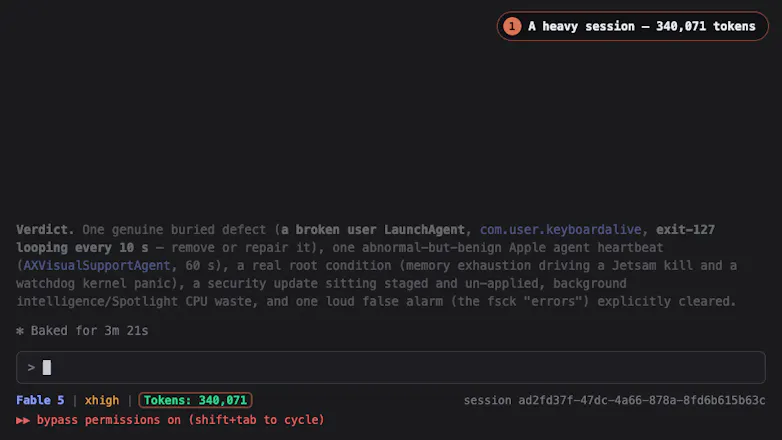Click the bypass permissions on status line
This screenshot has height=440, width=782.
point(170,420)
